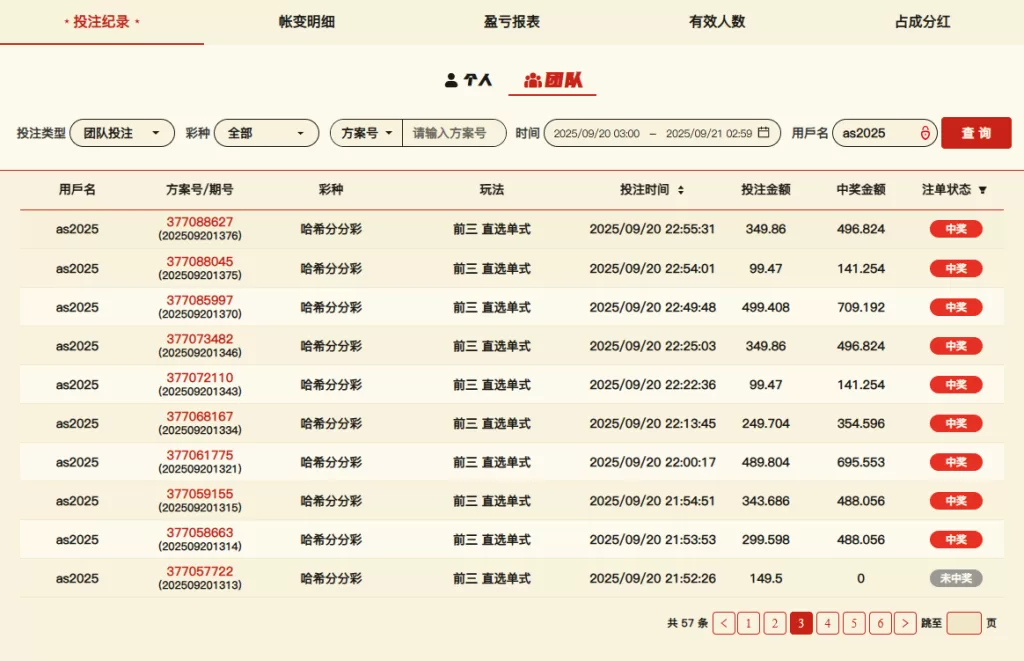
Task: Open the 彩种 dropdown set to 全部
Action: 266,133
